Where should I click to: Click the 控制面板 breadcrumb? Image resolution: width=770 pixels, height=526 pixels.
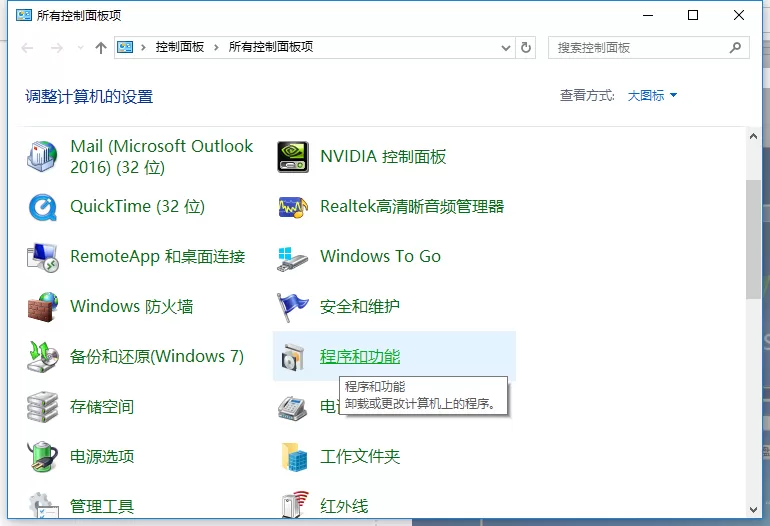[180, 47]
